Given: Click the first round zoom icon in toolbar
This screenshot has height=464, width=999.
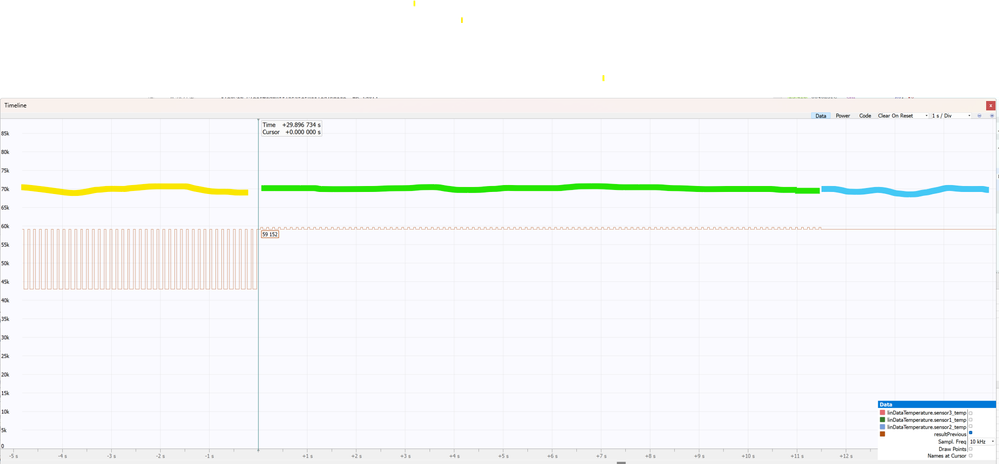Looking at the screenshot, I should [x=979, y=116].
